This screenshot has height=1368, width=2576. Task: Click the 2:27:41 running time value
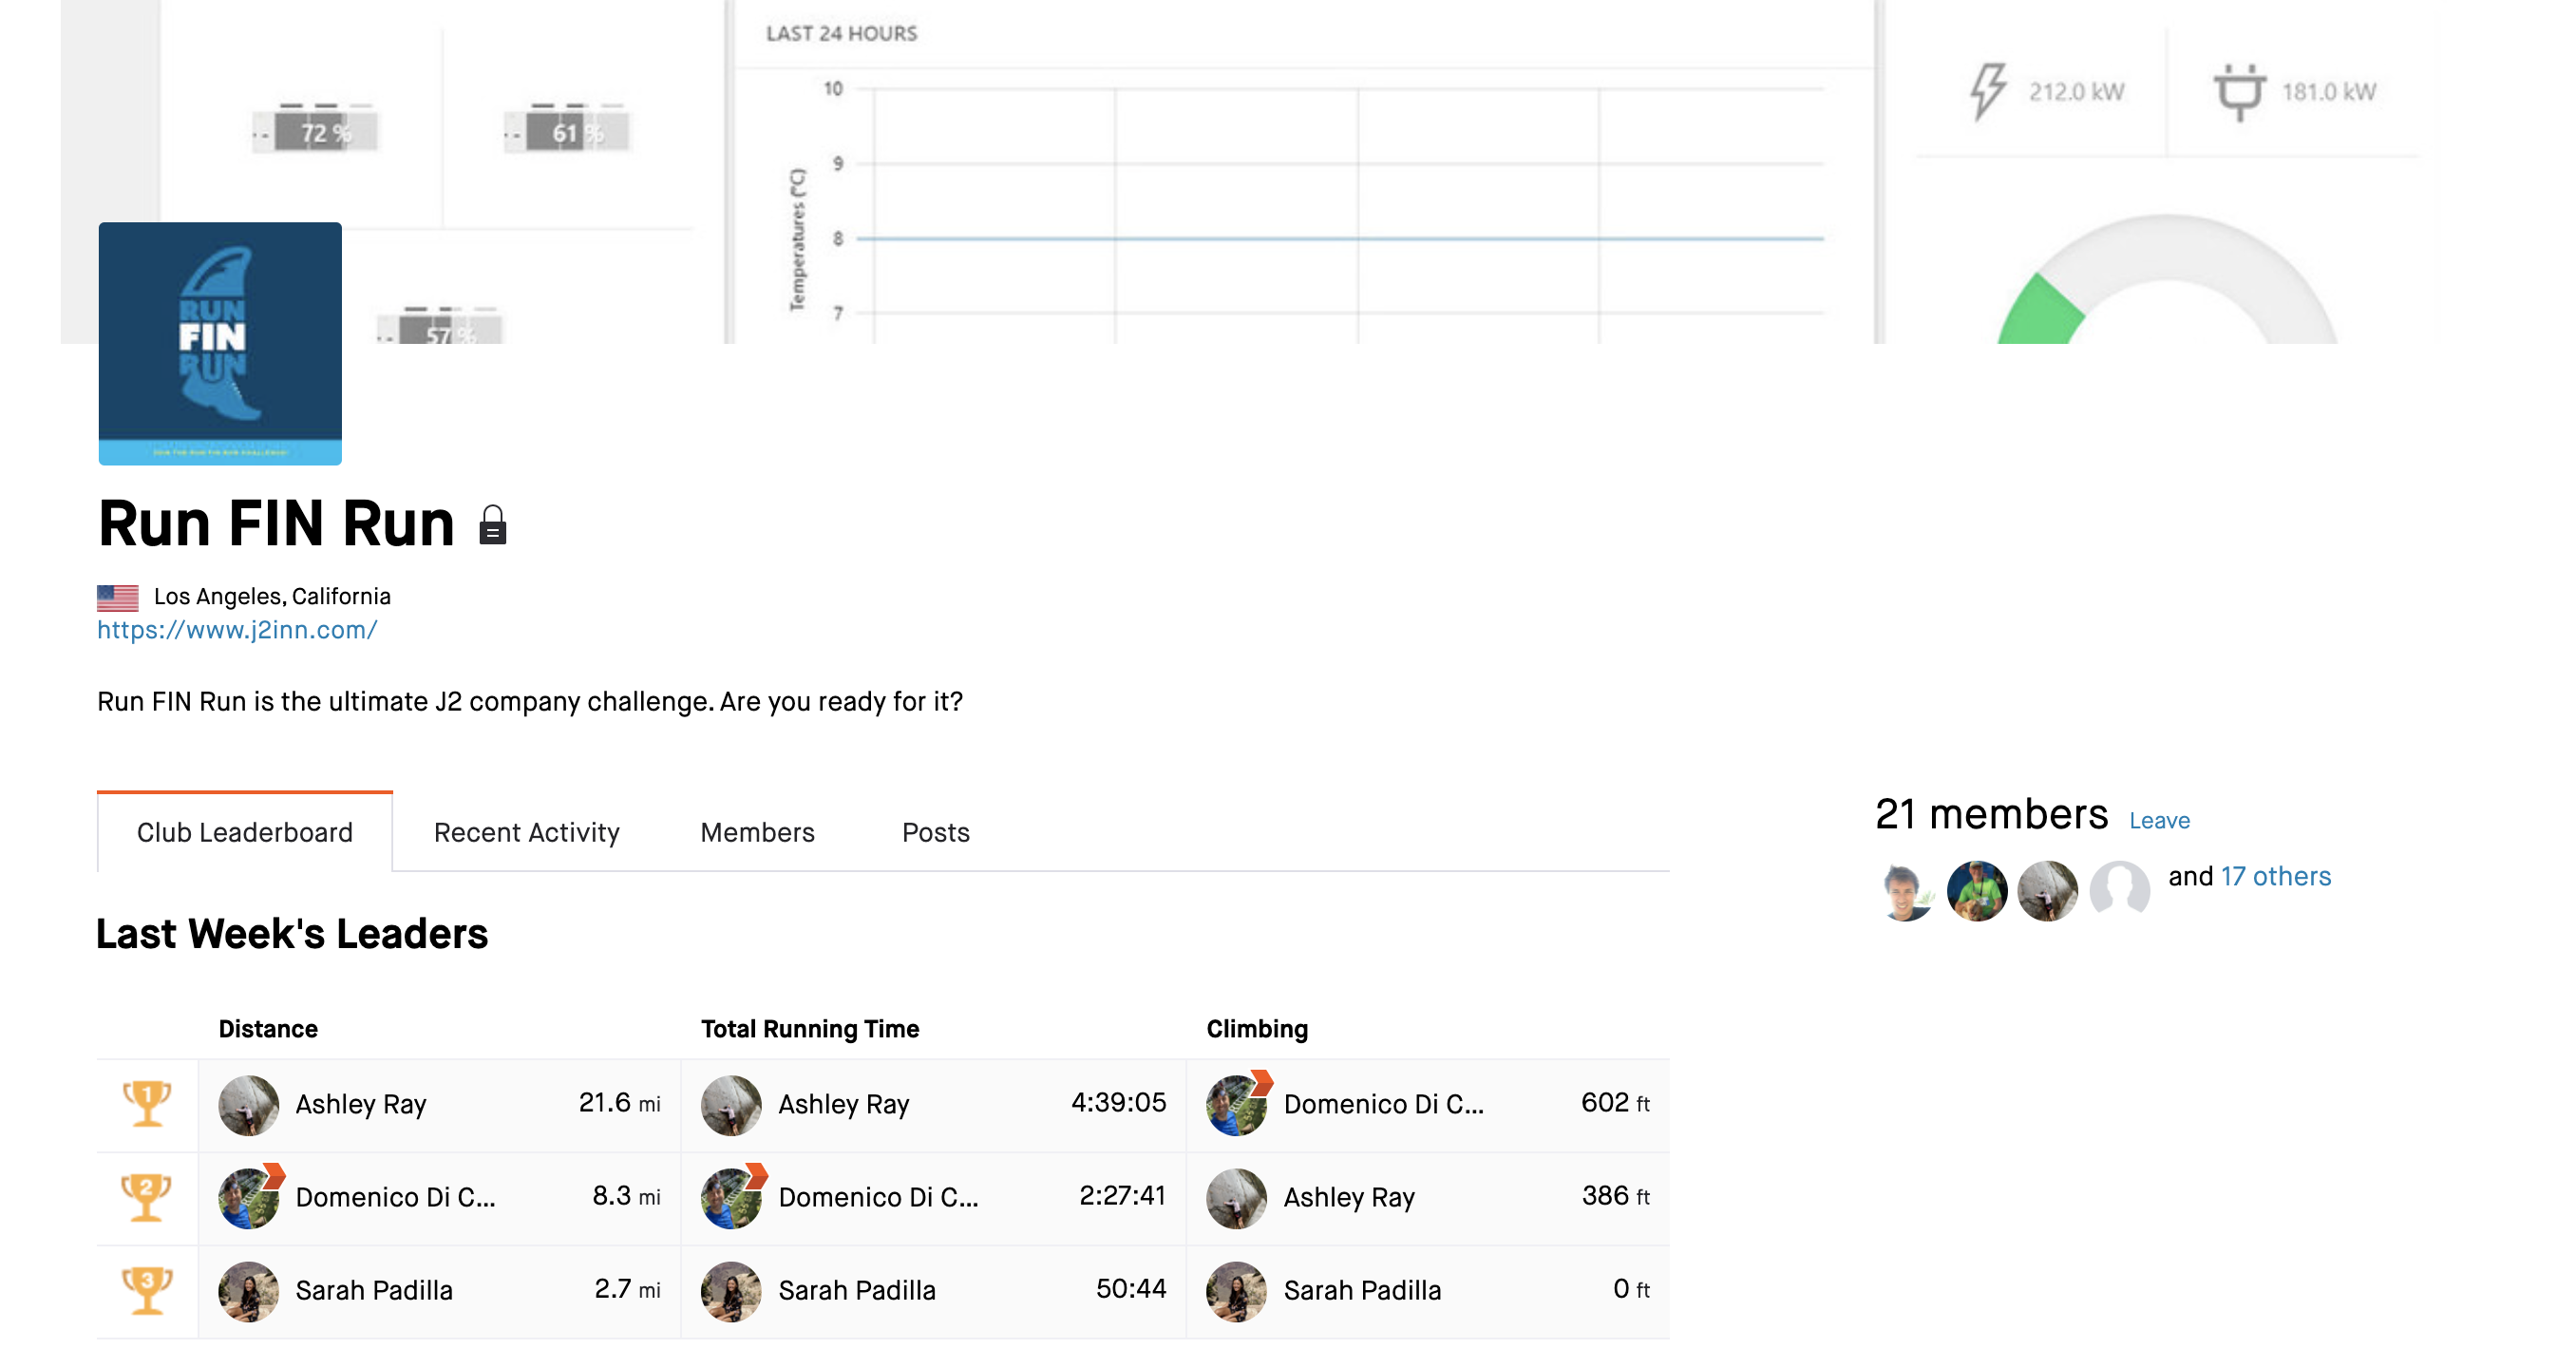(1122, 1195)
